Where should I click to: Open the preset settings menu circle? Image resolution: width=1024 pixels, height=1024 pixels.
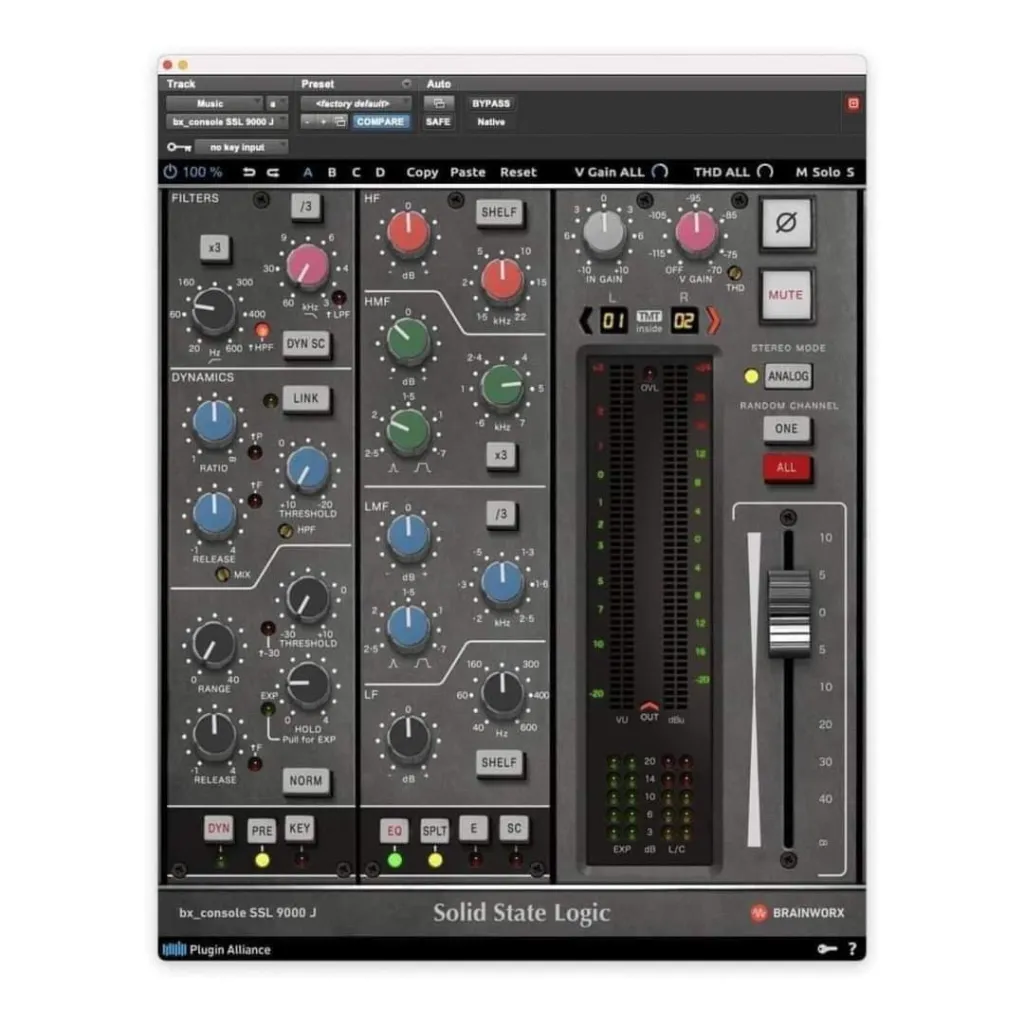(406, 84)
